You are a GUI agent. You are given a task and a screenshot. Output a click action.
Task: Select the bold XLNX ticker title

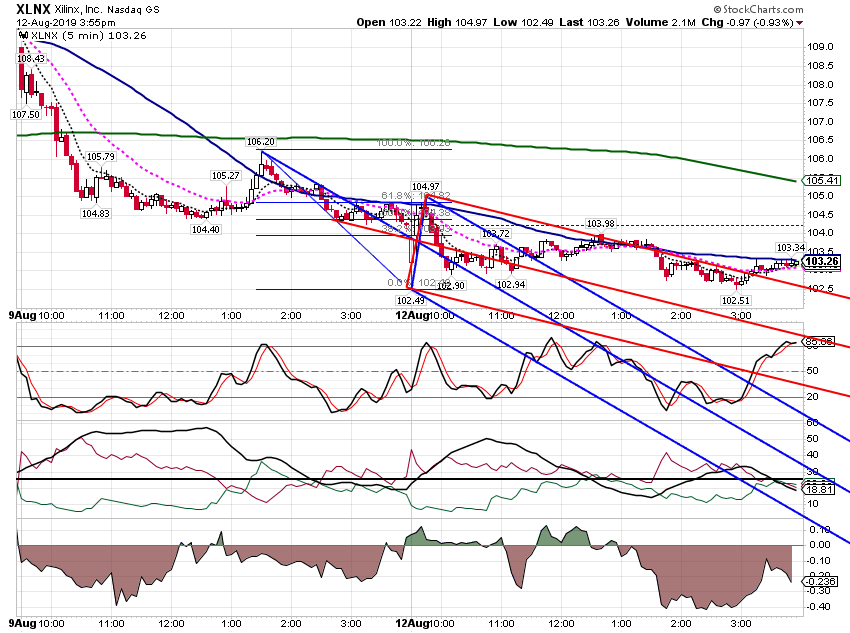(x=33, y=9)
